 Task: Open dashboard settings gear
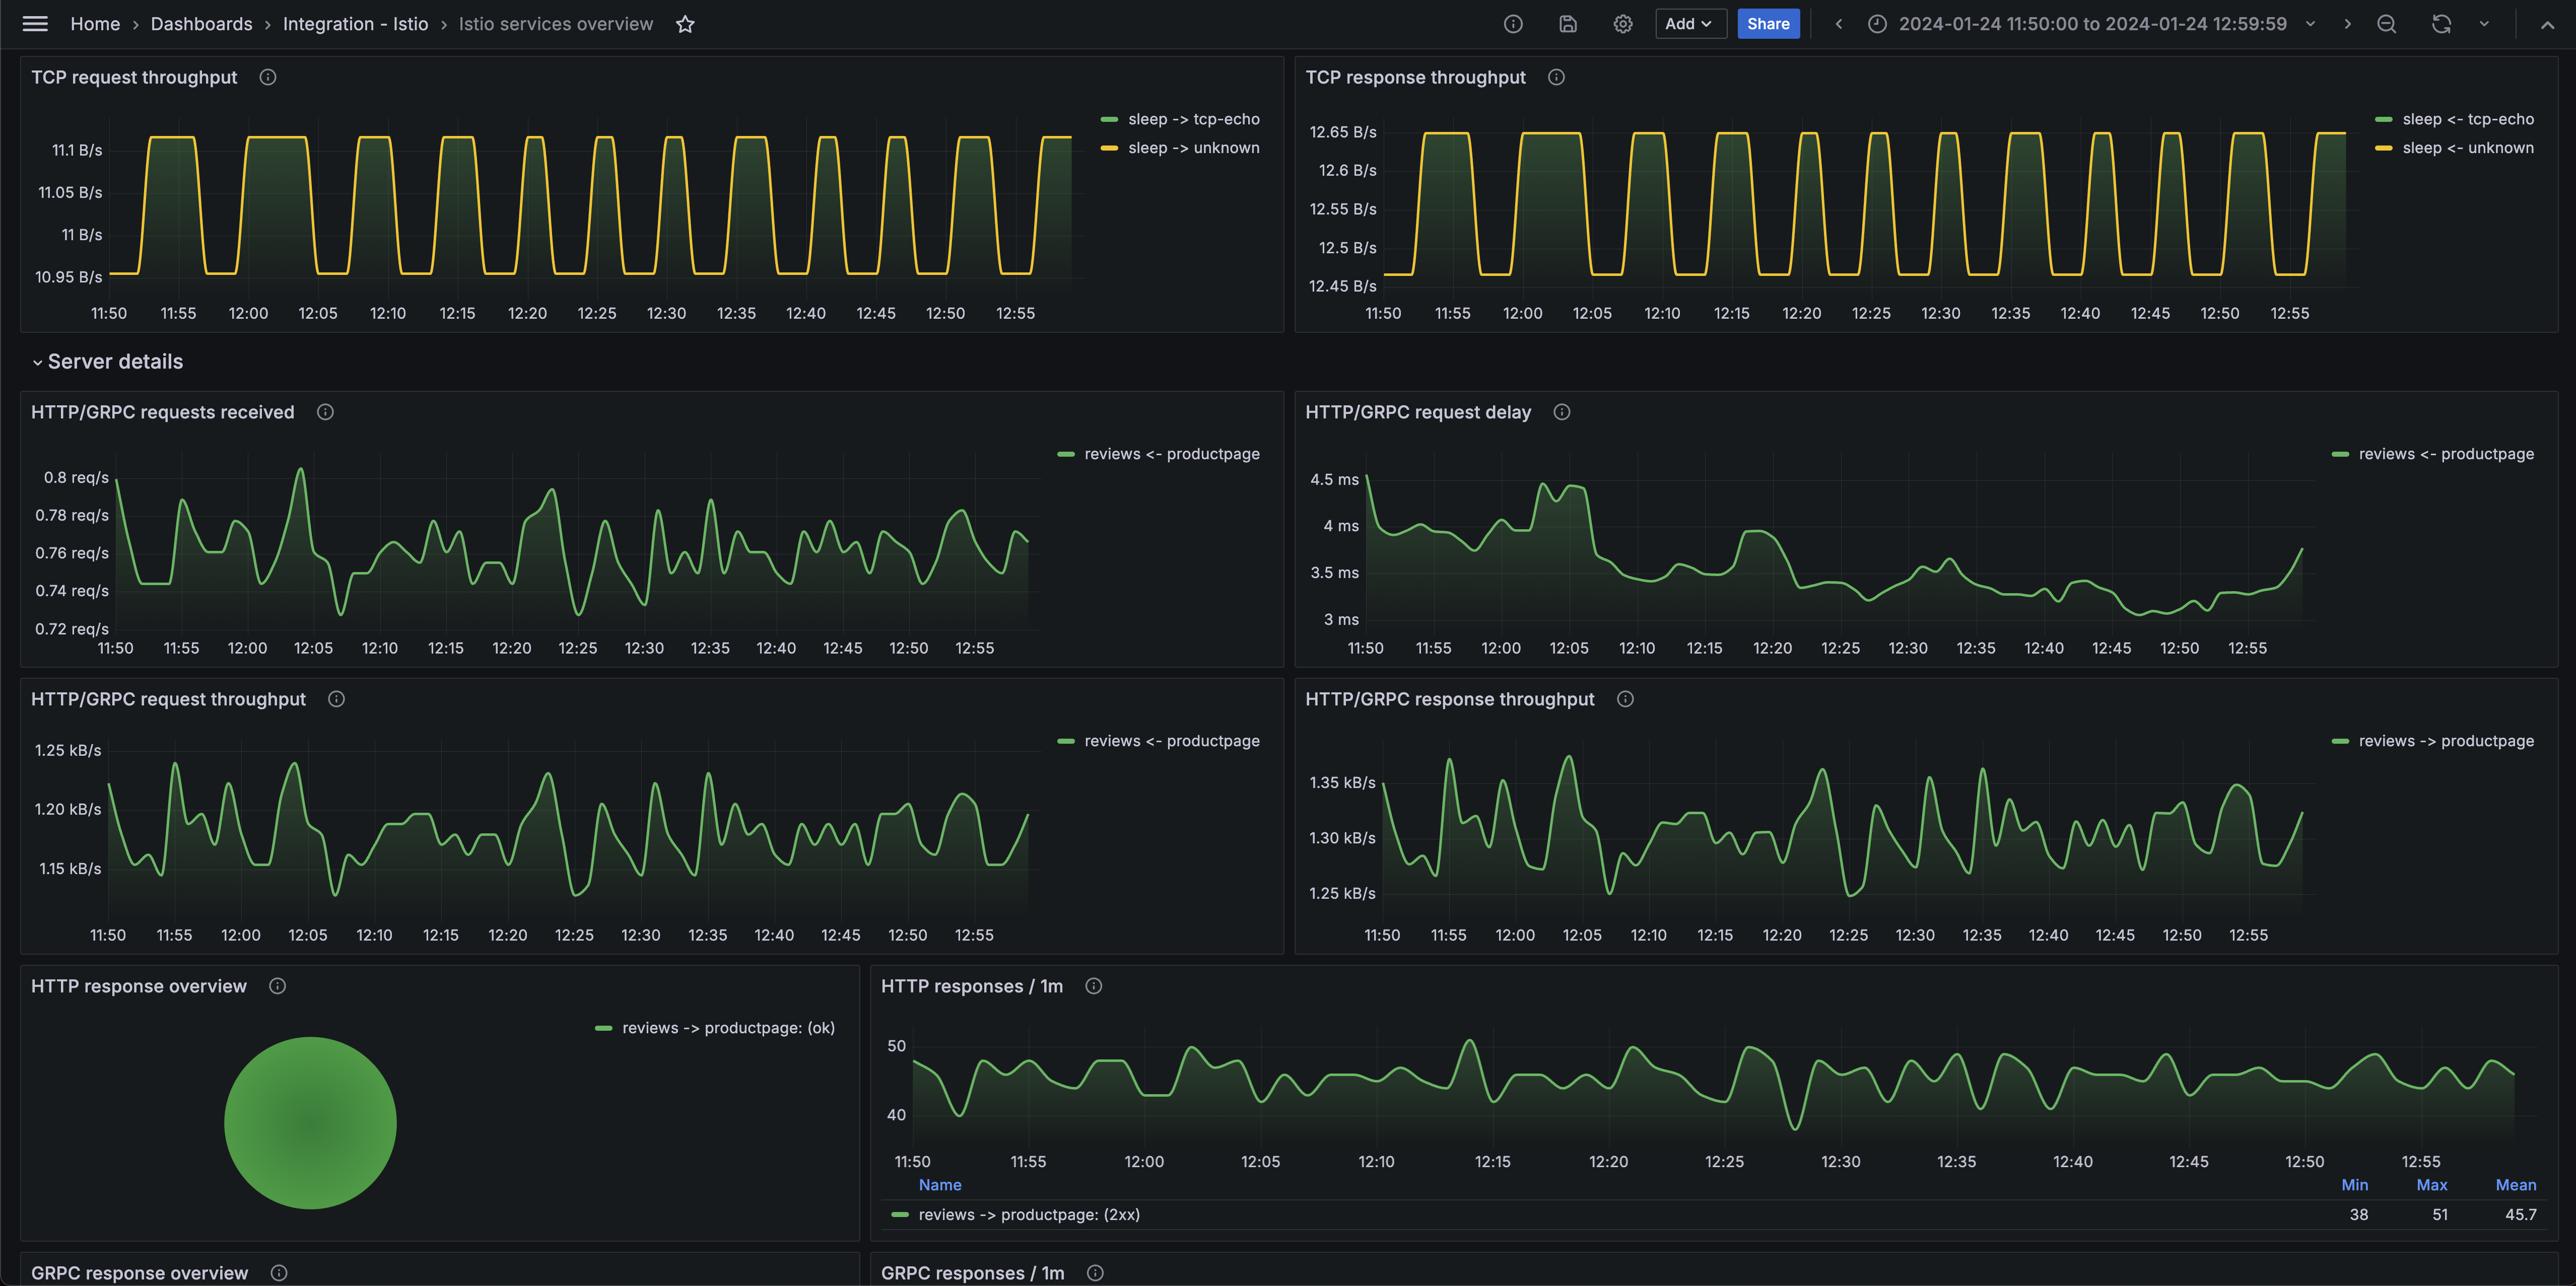[1623, 24]
